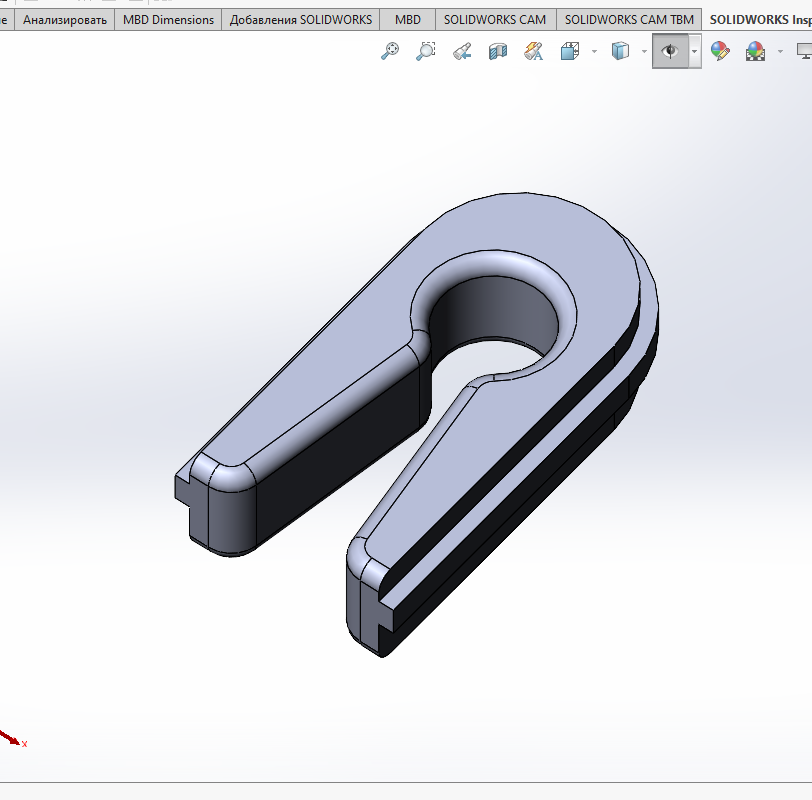Screen dimensions: 812x800
Task: Click the View Settings monitor icon
Action: 803,51
